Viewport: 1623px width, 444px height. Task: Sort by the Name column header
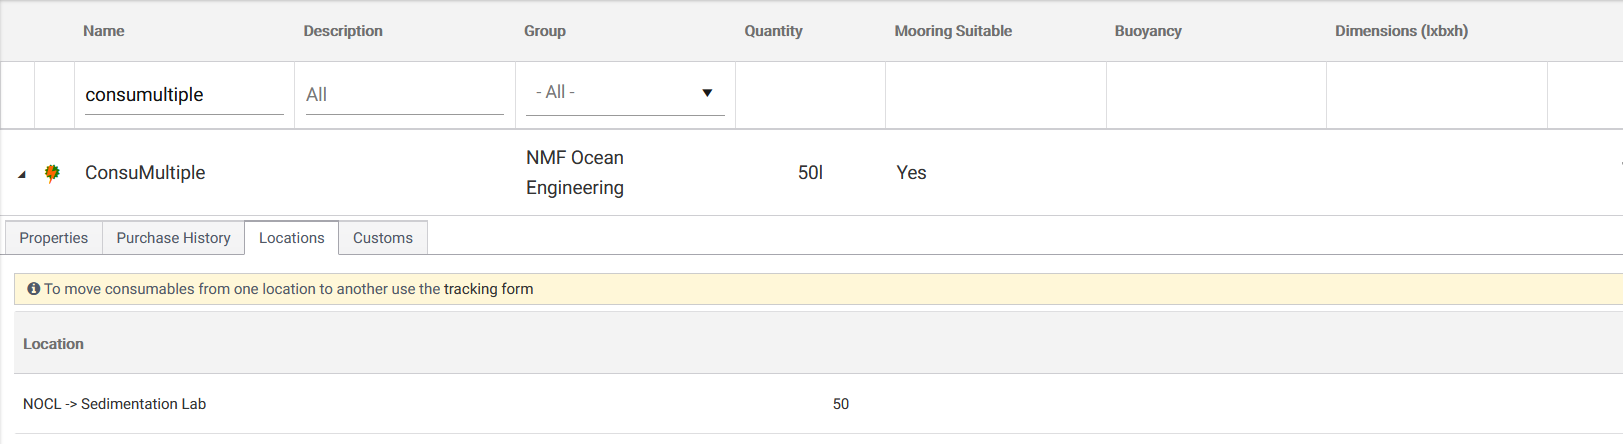(x=104, y=31)
